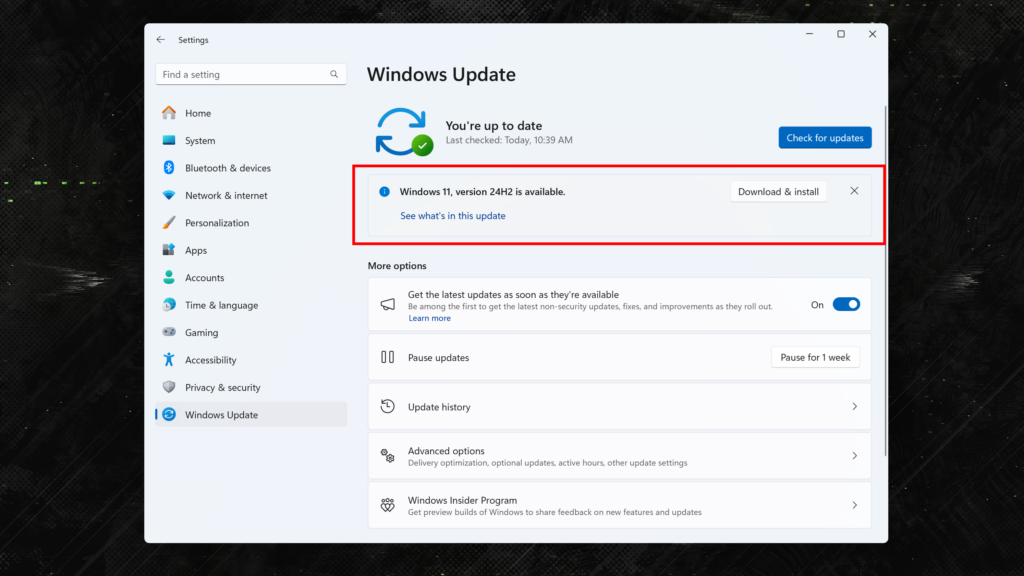The height and width of the screenshot is (576, 1024).
Task: Select Personalization in the sidebar
Action: pos(251,223)
